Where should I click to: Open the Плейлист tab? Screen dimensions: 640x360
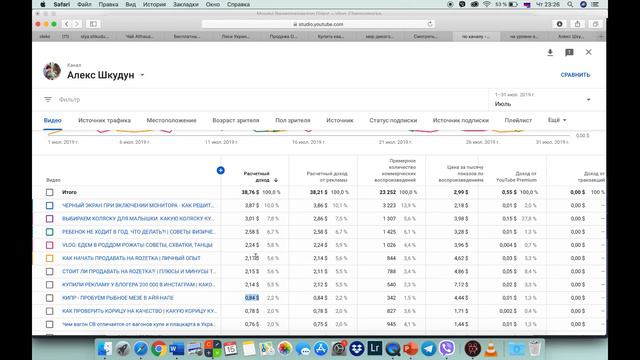[518, 120]
